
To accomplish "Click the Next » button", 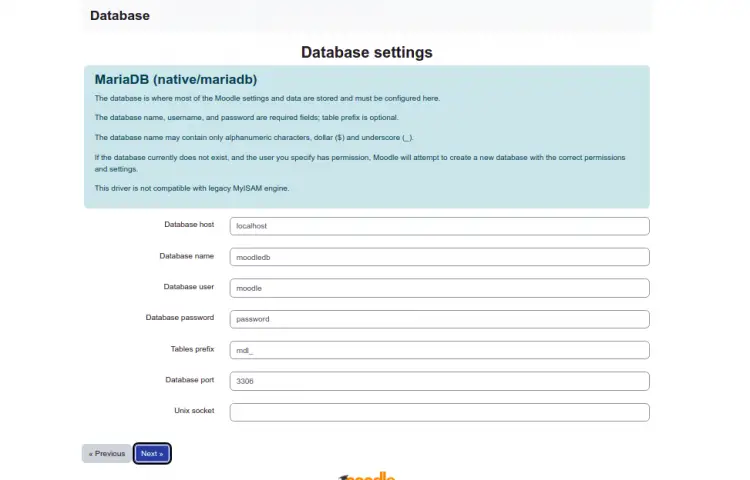I will pos(152,453).
